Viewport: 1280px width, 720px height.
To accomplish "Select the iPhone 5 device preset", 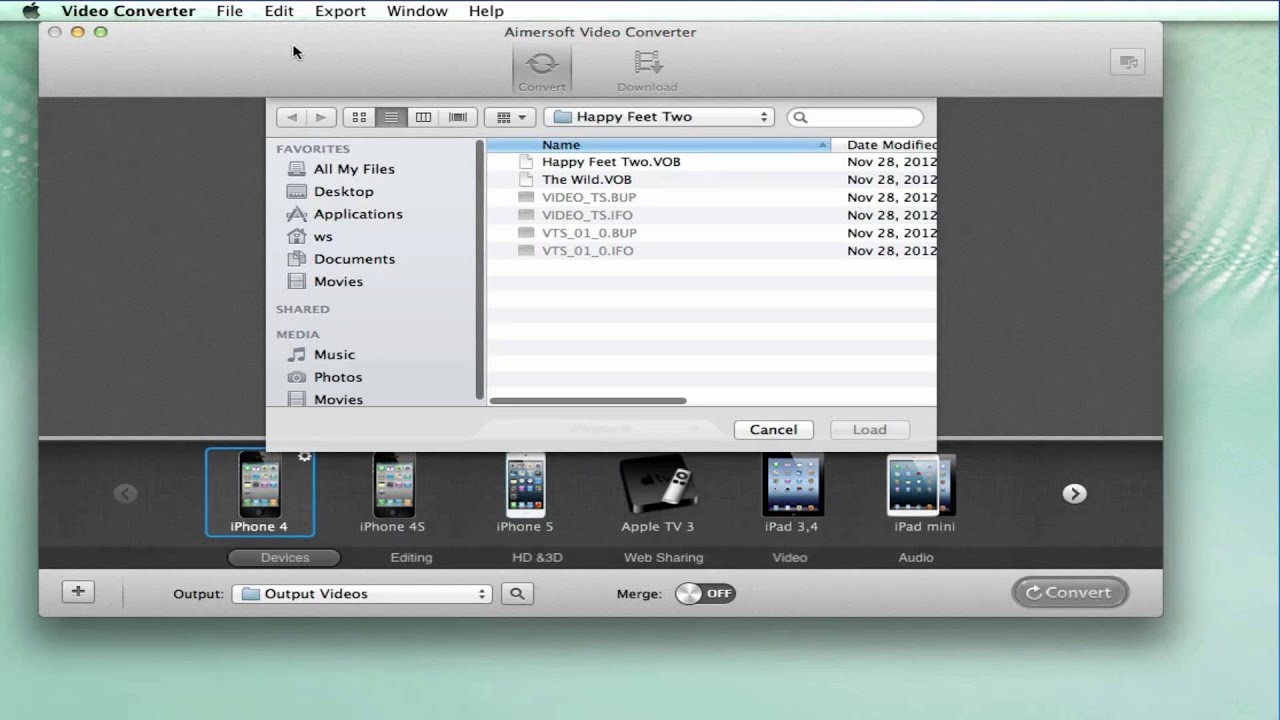I will click(525, 492).
